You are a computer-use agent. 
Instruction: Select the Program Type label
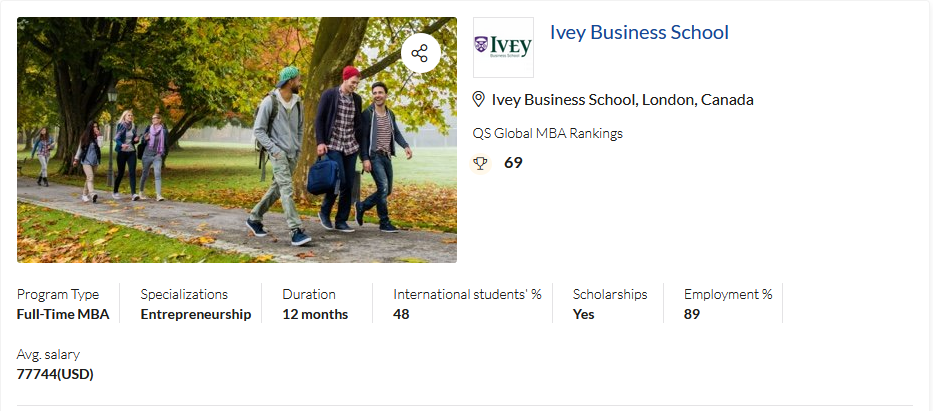[58, 294]
